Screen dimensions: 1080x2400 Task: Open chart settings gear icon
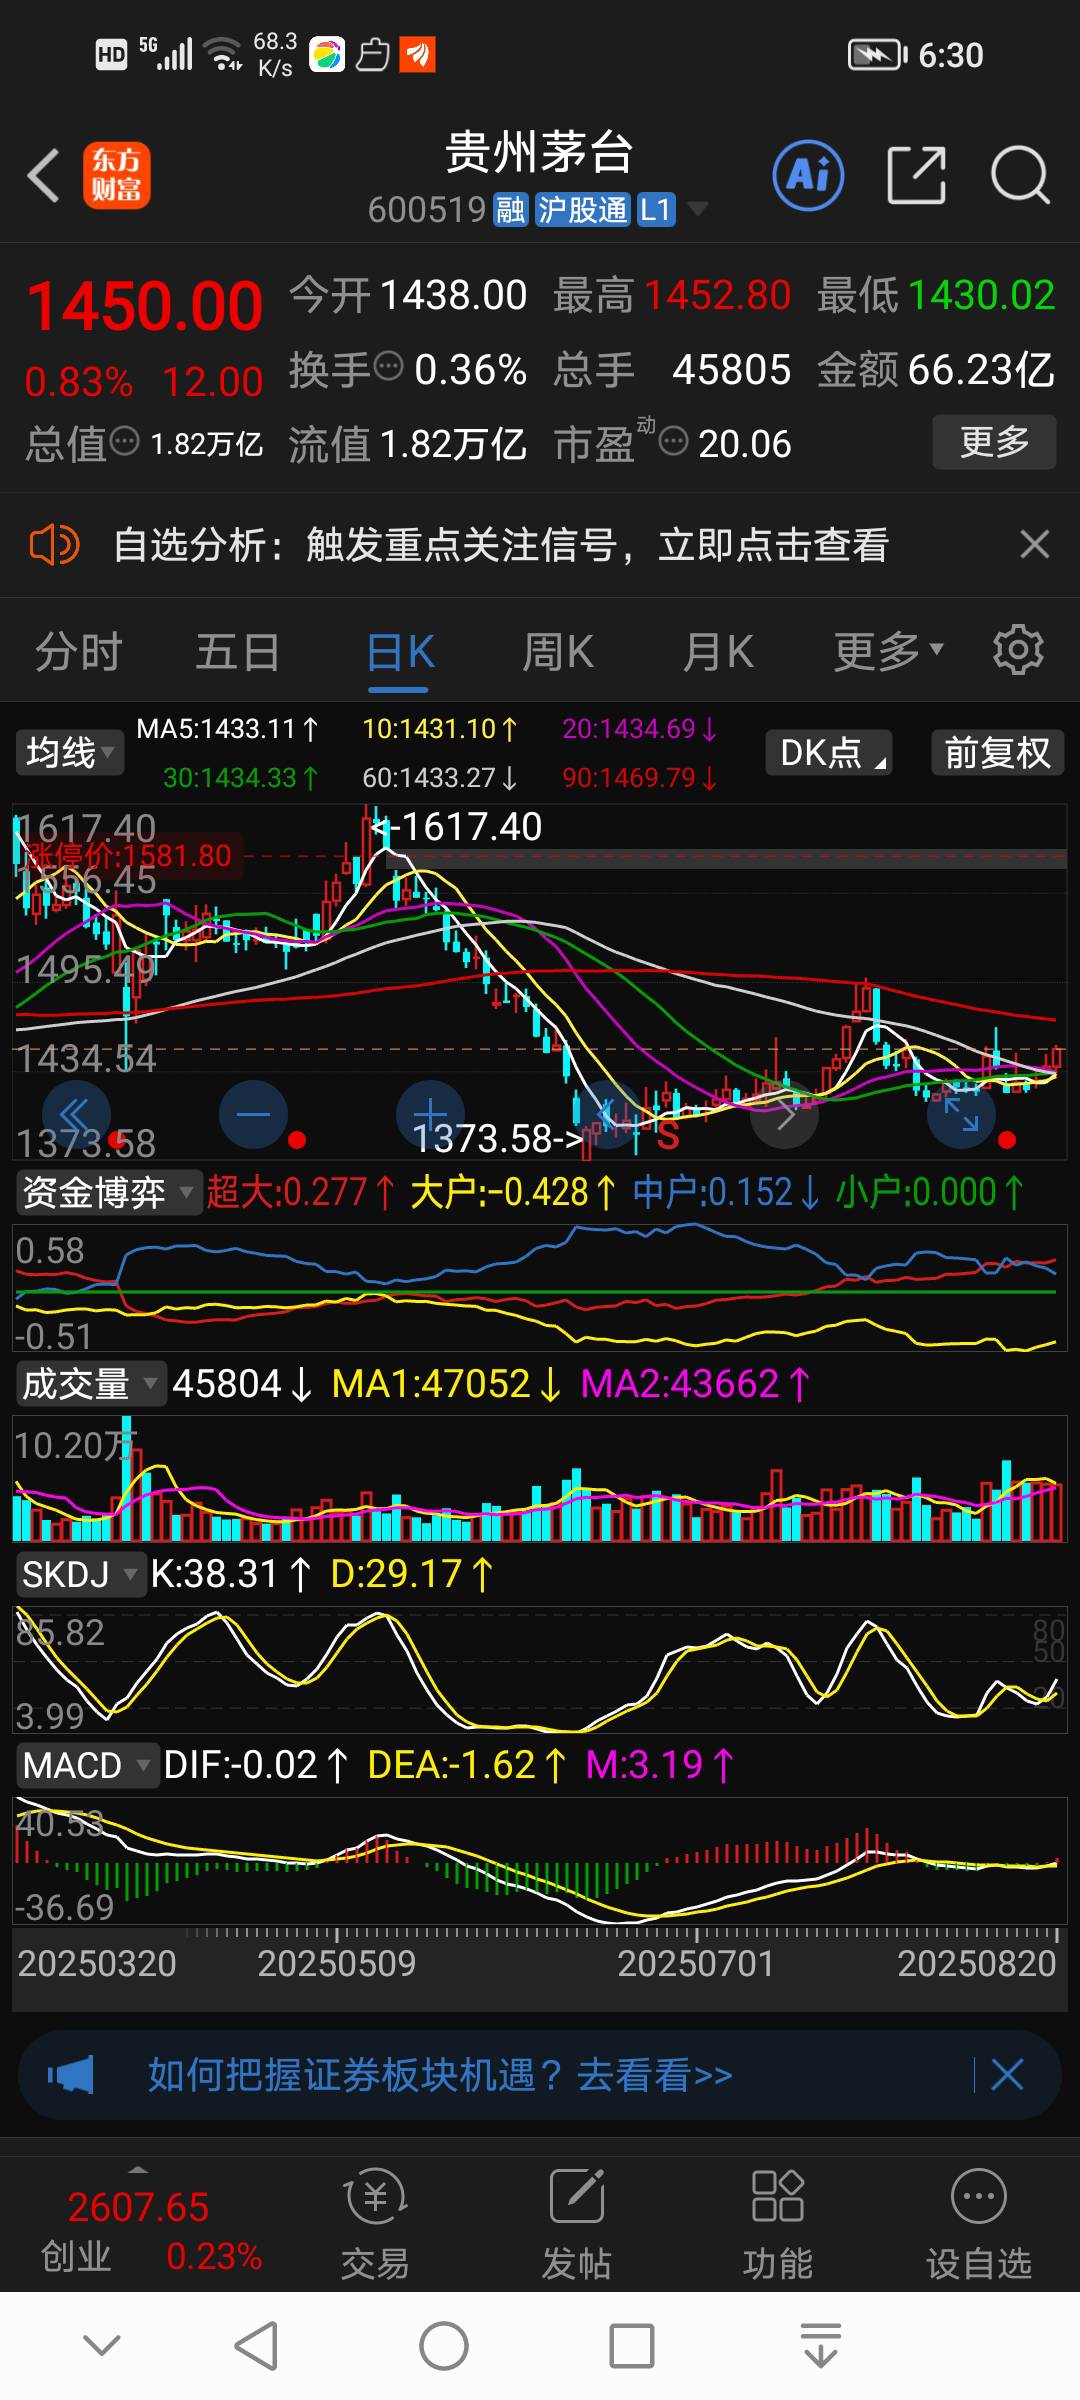tap(1018, 650)
